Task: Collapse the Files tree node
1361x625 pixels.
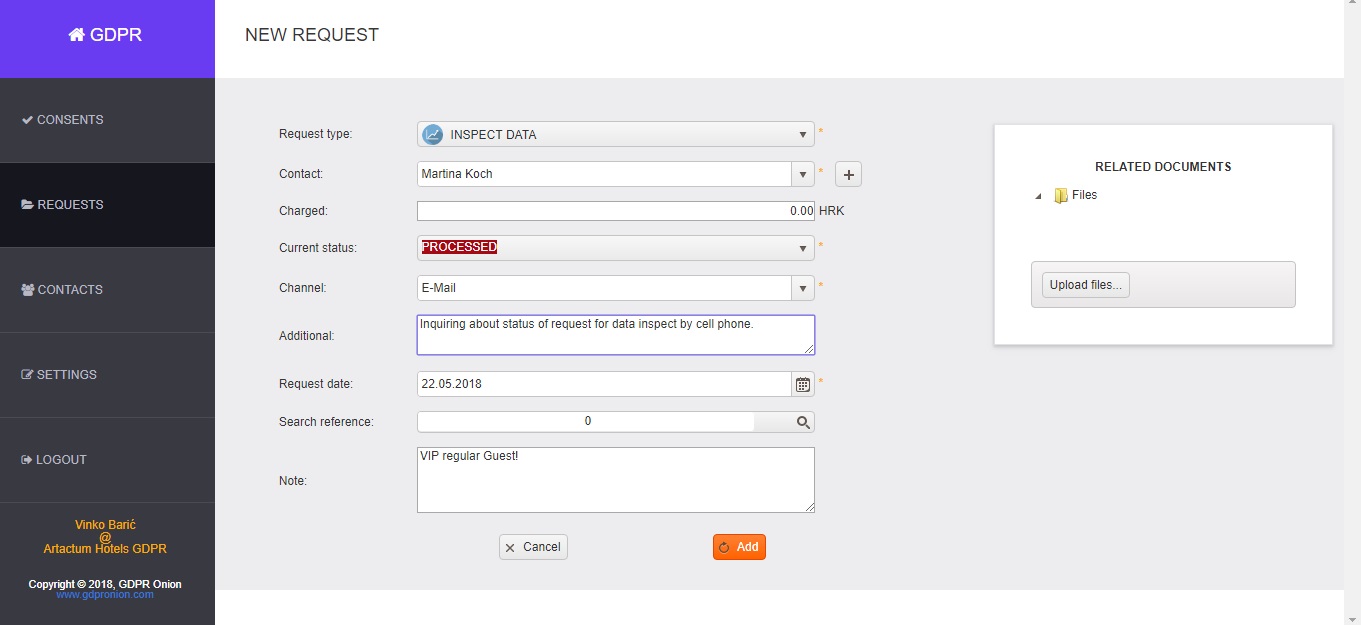Action: click(1038, 196)
